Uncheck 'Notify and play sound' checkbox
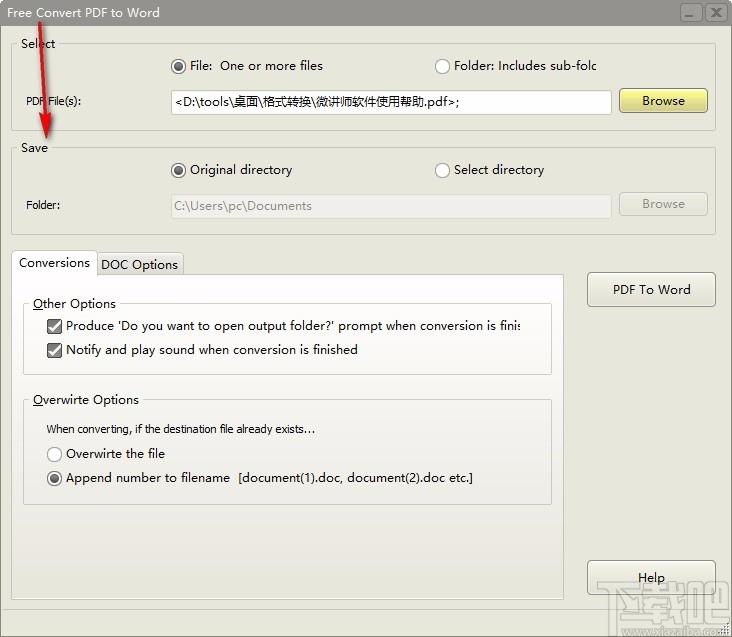The width and height of the screenshot is (732, 637). (x=55, y=350)
